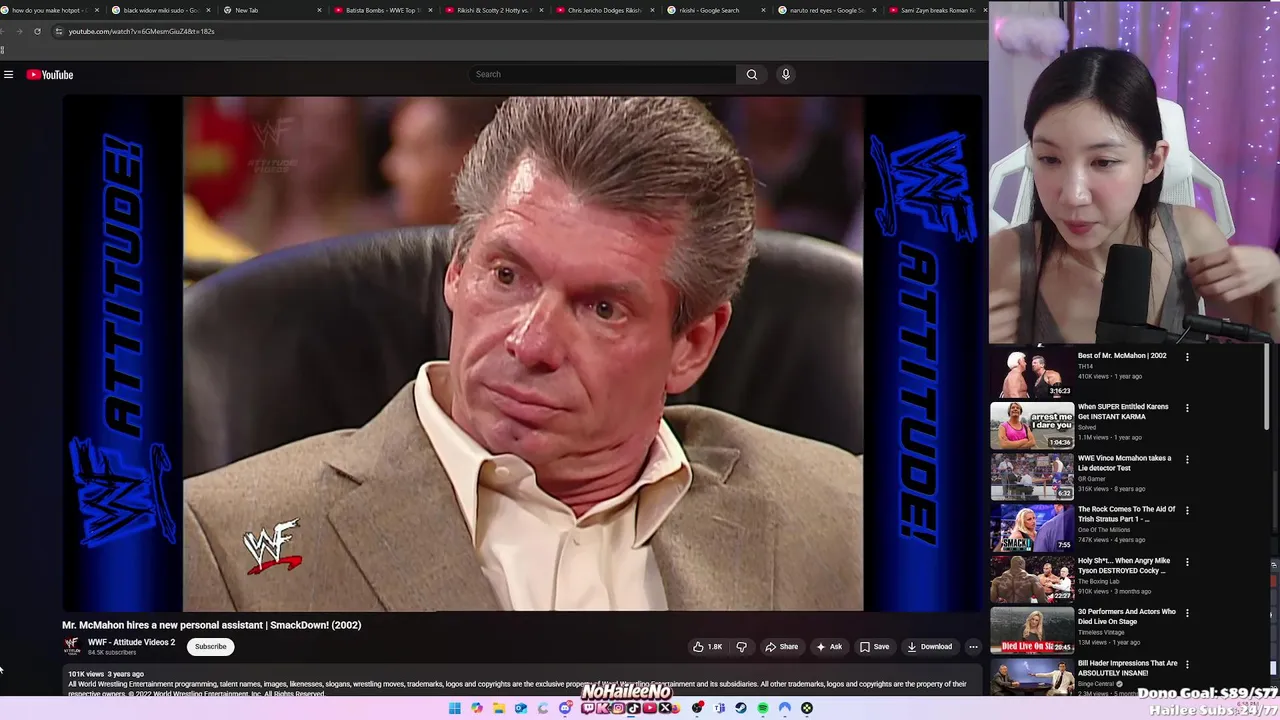Open 'WWE Vince Mcmahon takes a Lie detector' thumbnail

point(1032,476)
